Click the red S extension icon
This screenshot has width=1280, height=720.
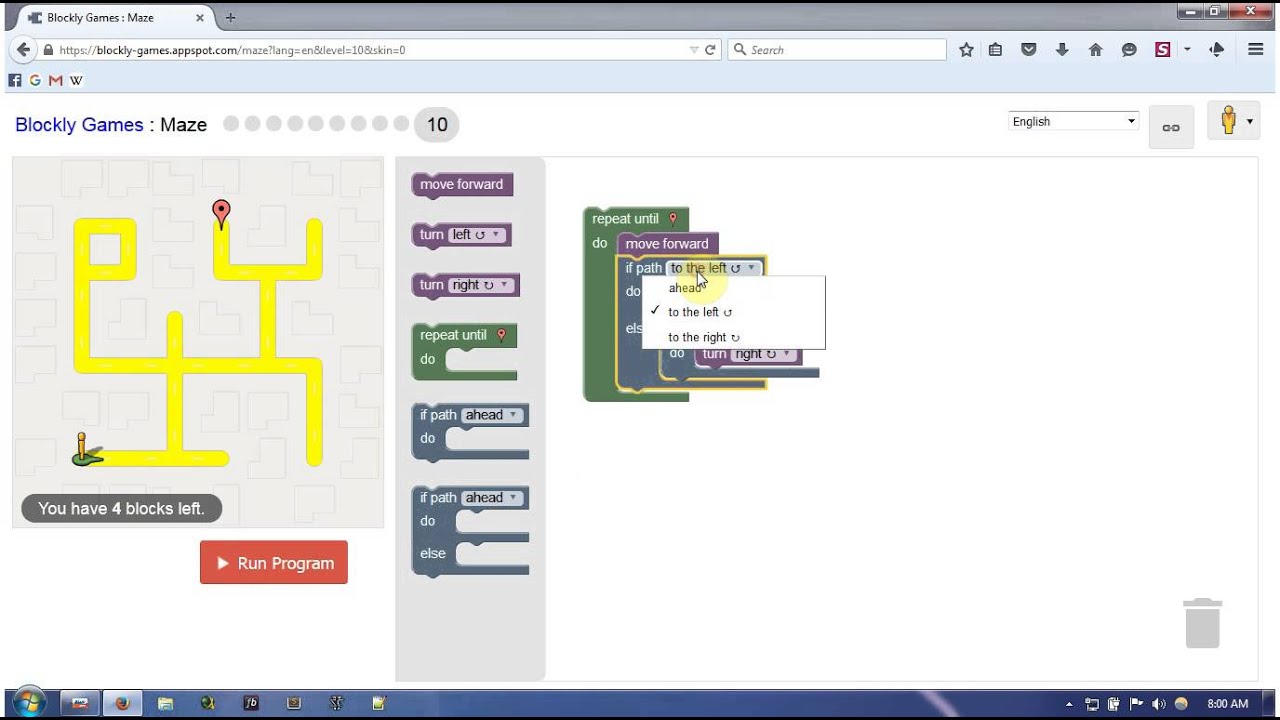(x=1162, y=50)
